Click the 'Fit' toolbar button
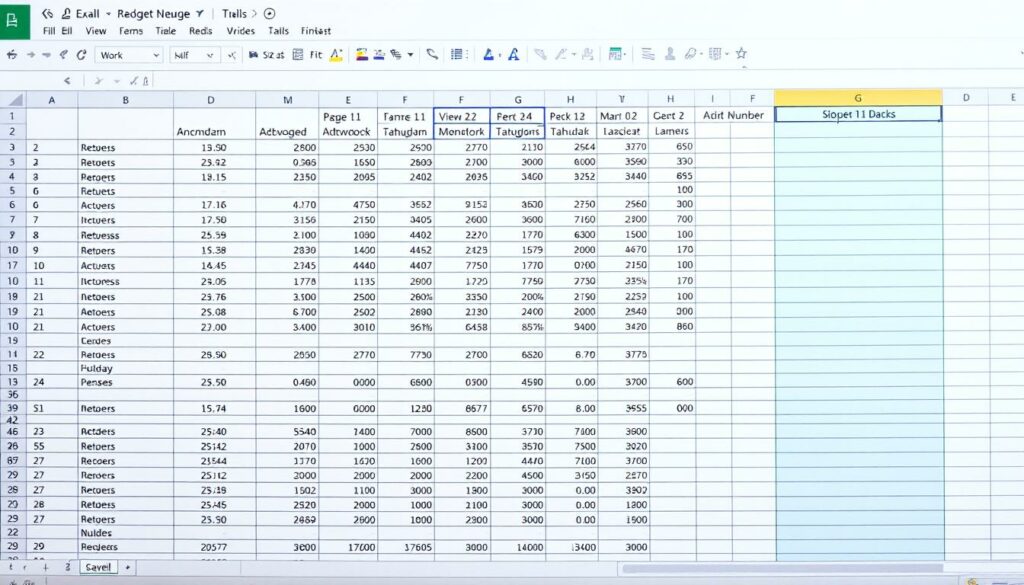The image size is (1024, 585). tap(316, 55)
